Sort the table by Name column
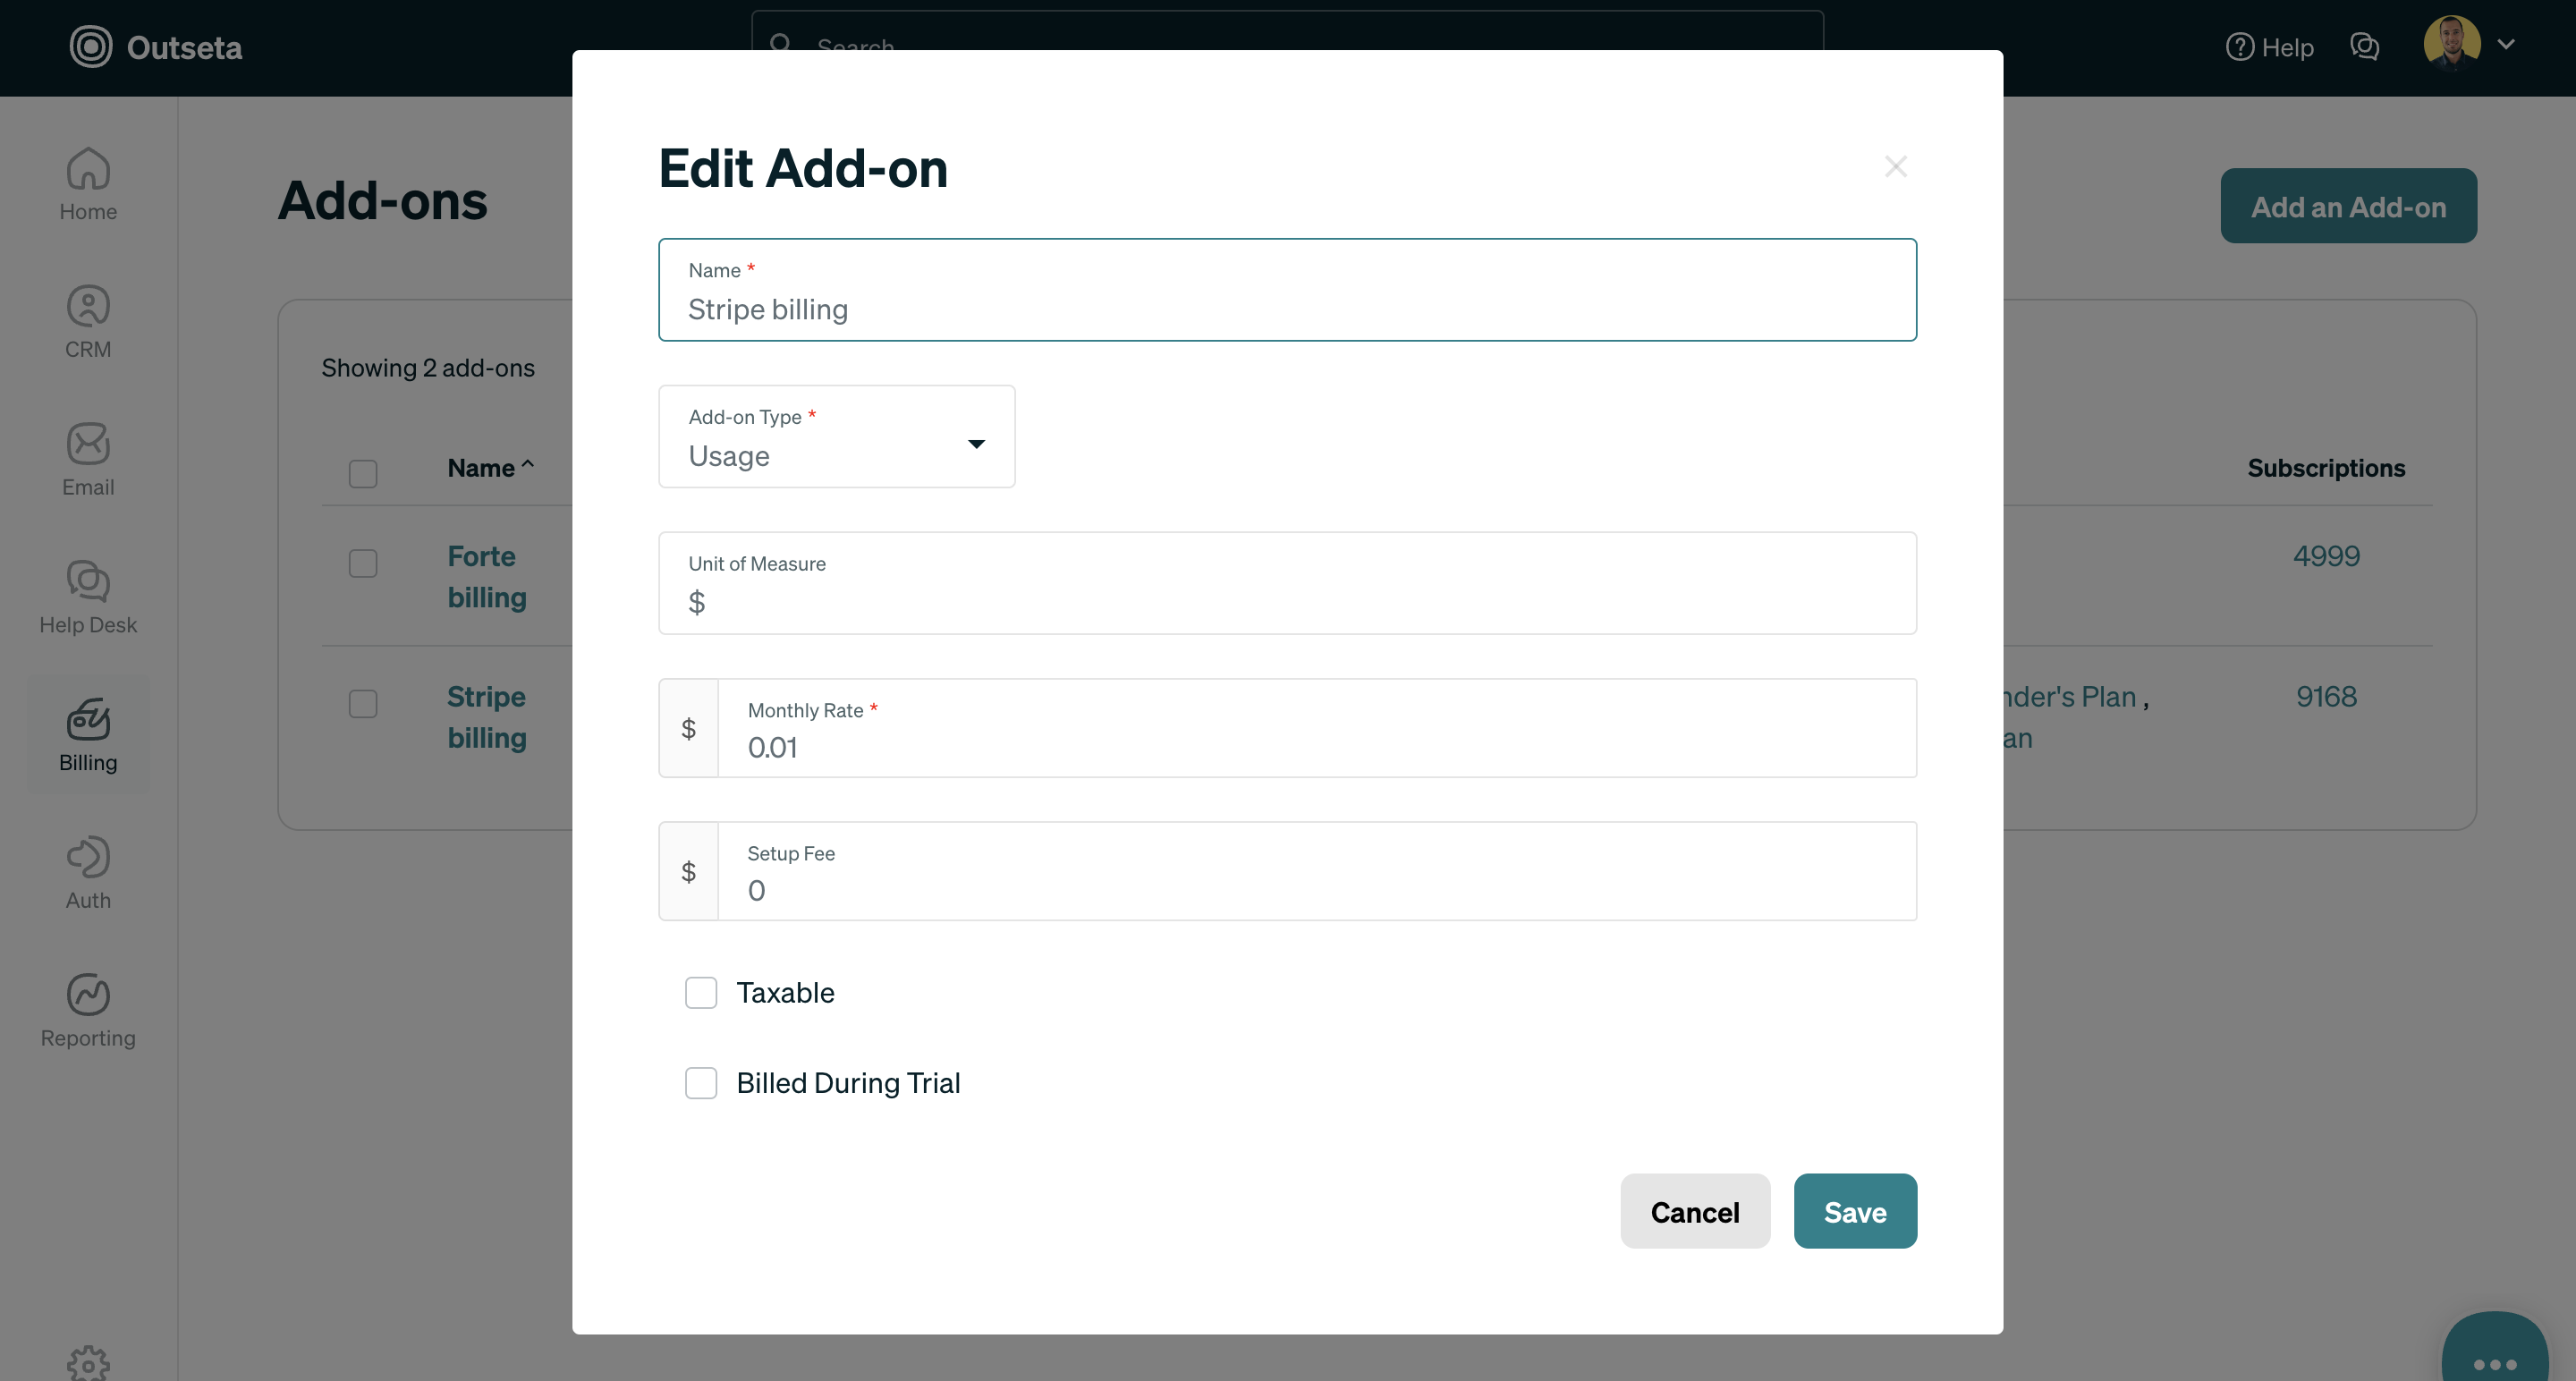 coord(489,467)
